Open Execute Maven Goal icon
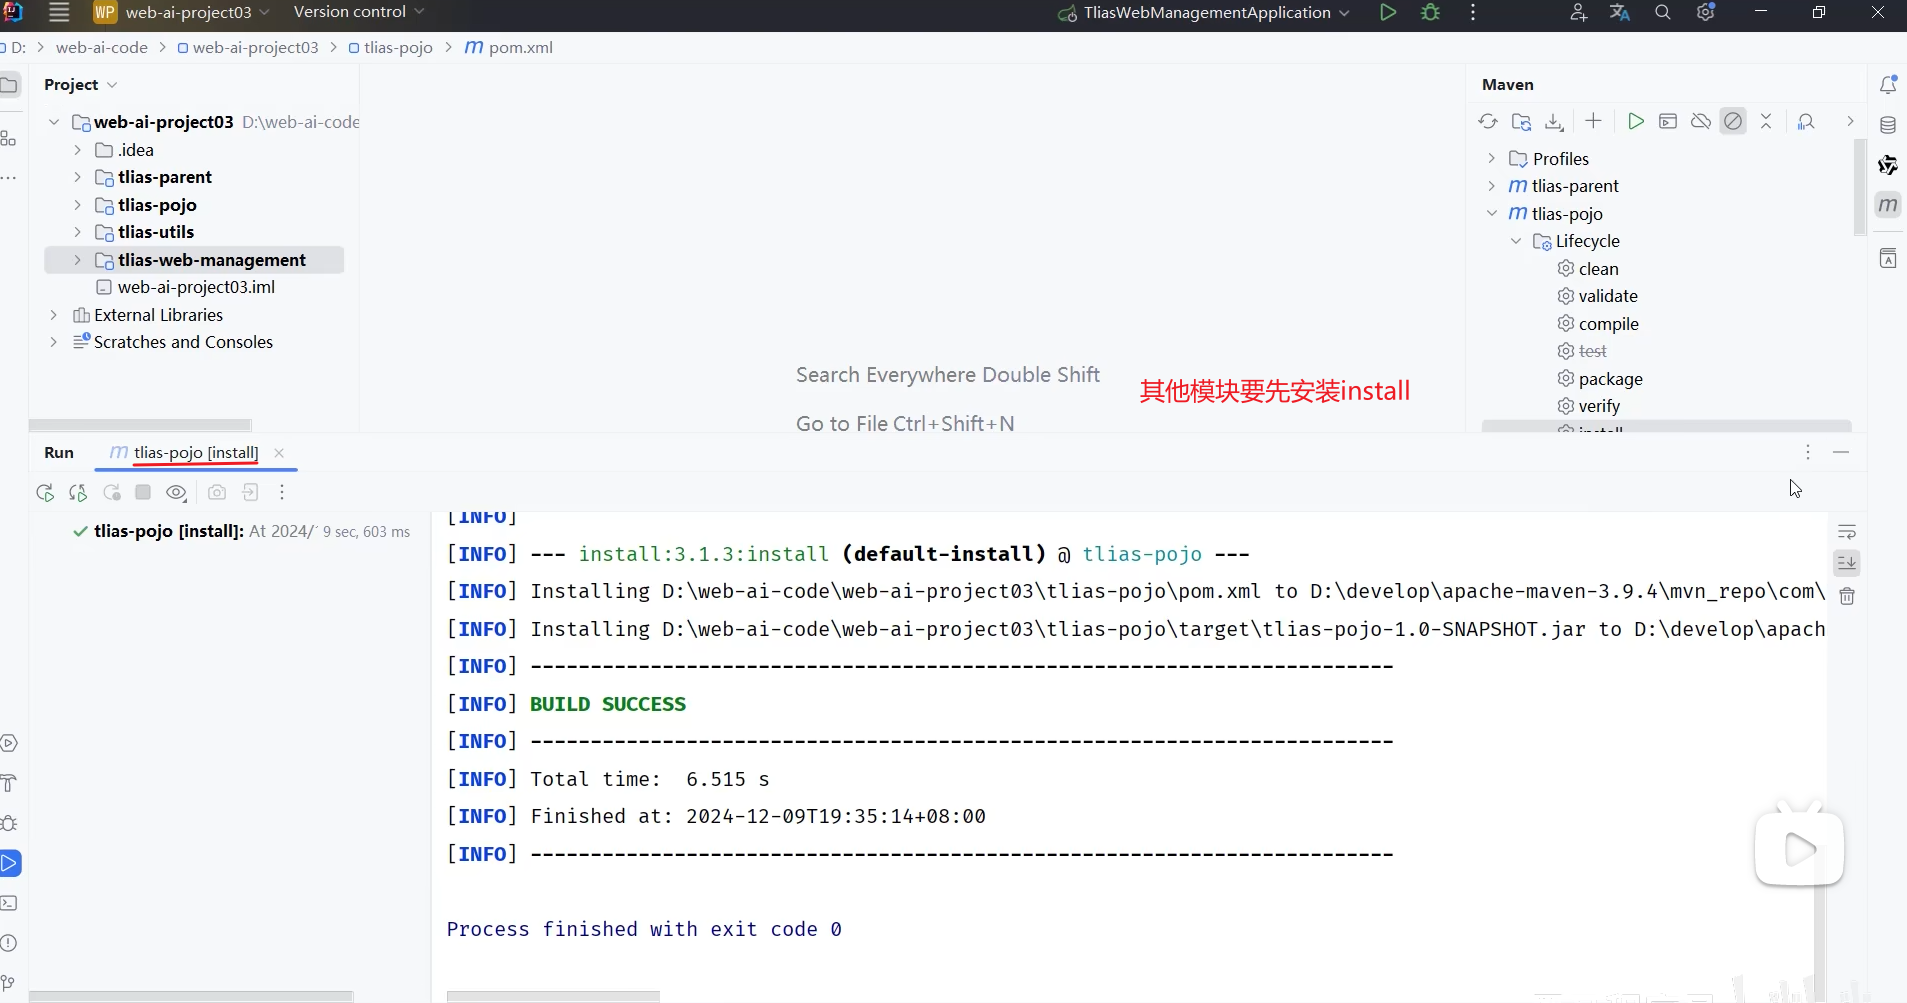Viewport: 1907px width, 1003px height. [1668, 121]
